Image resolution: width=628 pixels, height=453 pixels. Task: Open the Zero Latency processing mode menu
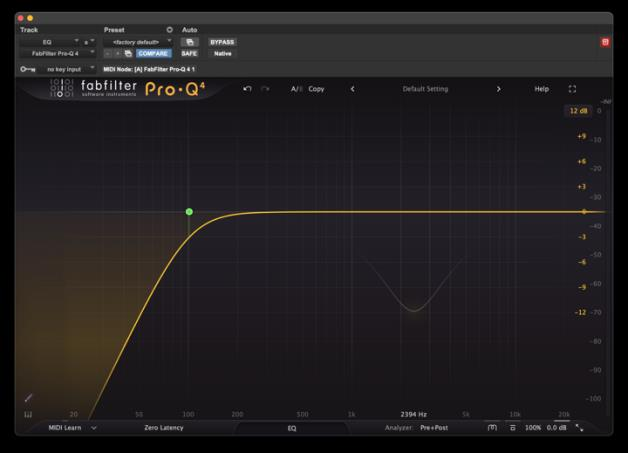pyautogui.click(x=164, y=428)
